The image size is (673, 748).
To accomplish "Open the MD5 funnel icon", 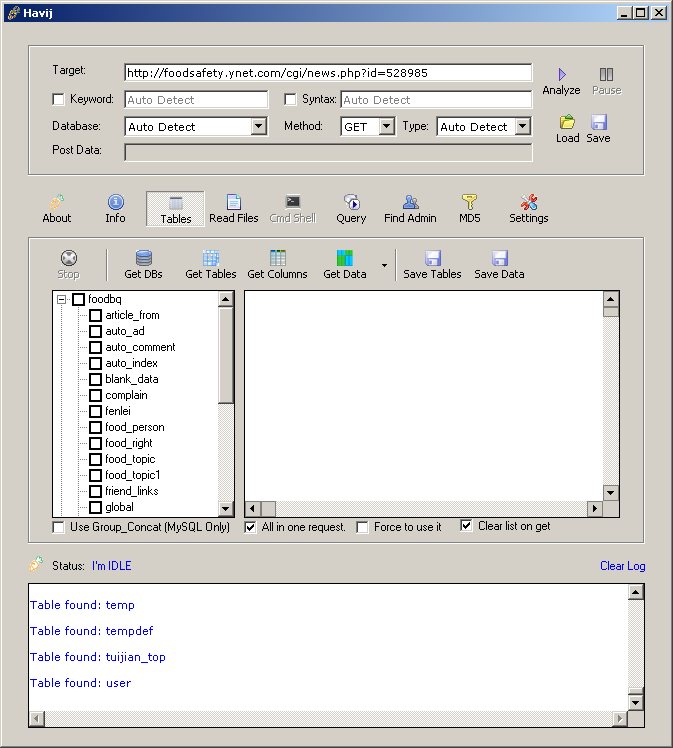I will [469, 202].
